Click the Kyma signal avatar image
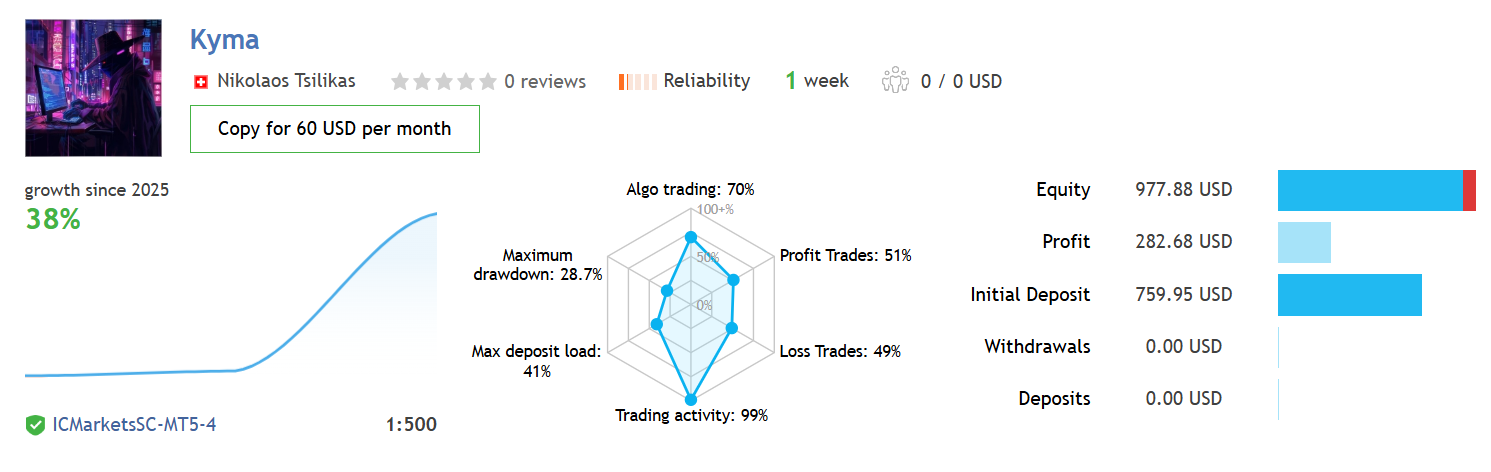This screenshot has height=472, width=1491. [93, 87]
